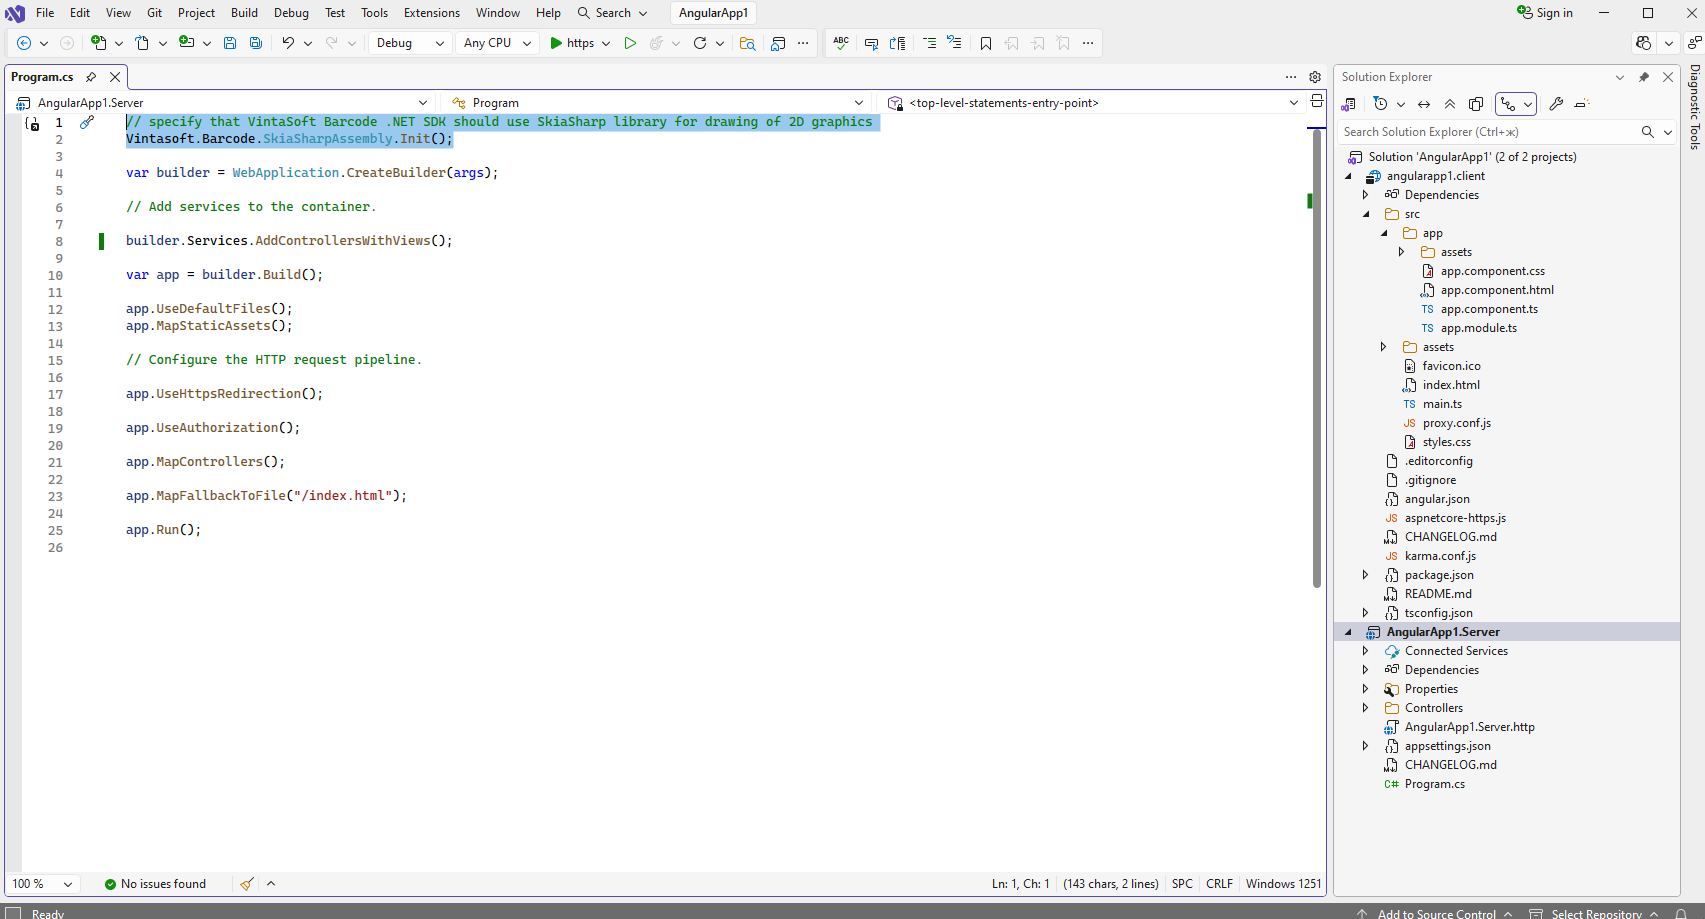Click the Sign in button

tap(1545, 13)
